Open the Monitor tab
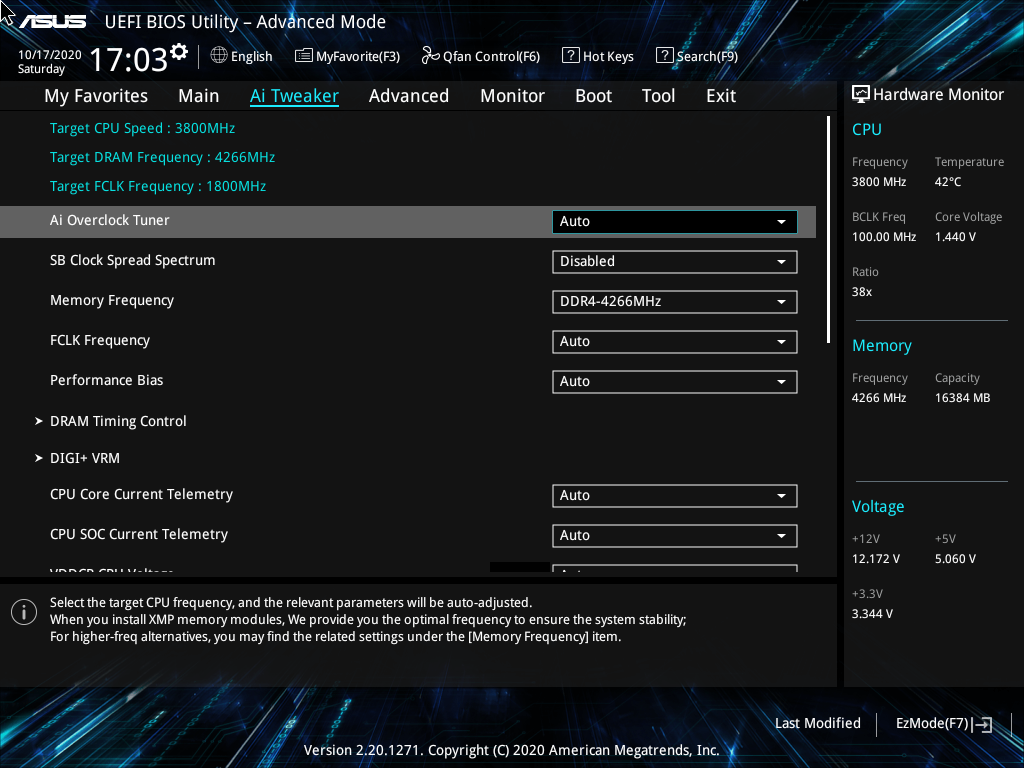Screen dimensions: 1024x768 coord(513,96)
